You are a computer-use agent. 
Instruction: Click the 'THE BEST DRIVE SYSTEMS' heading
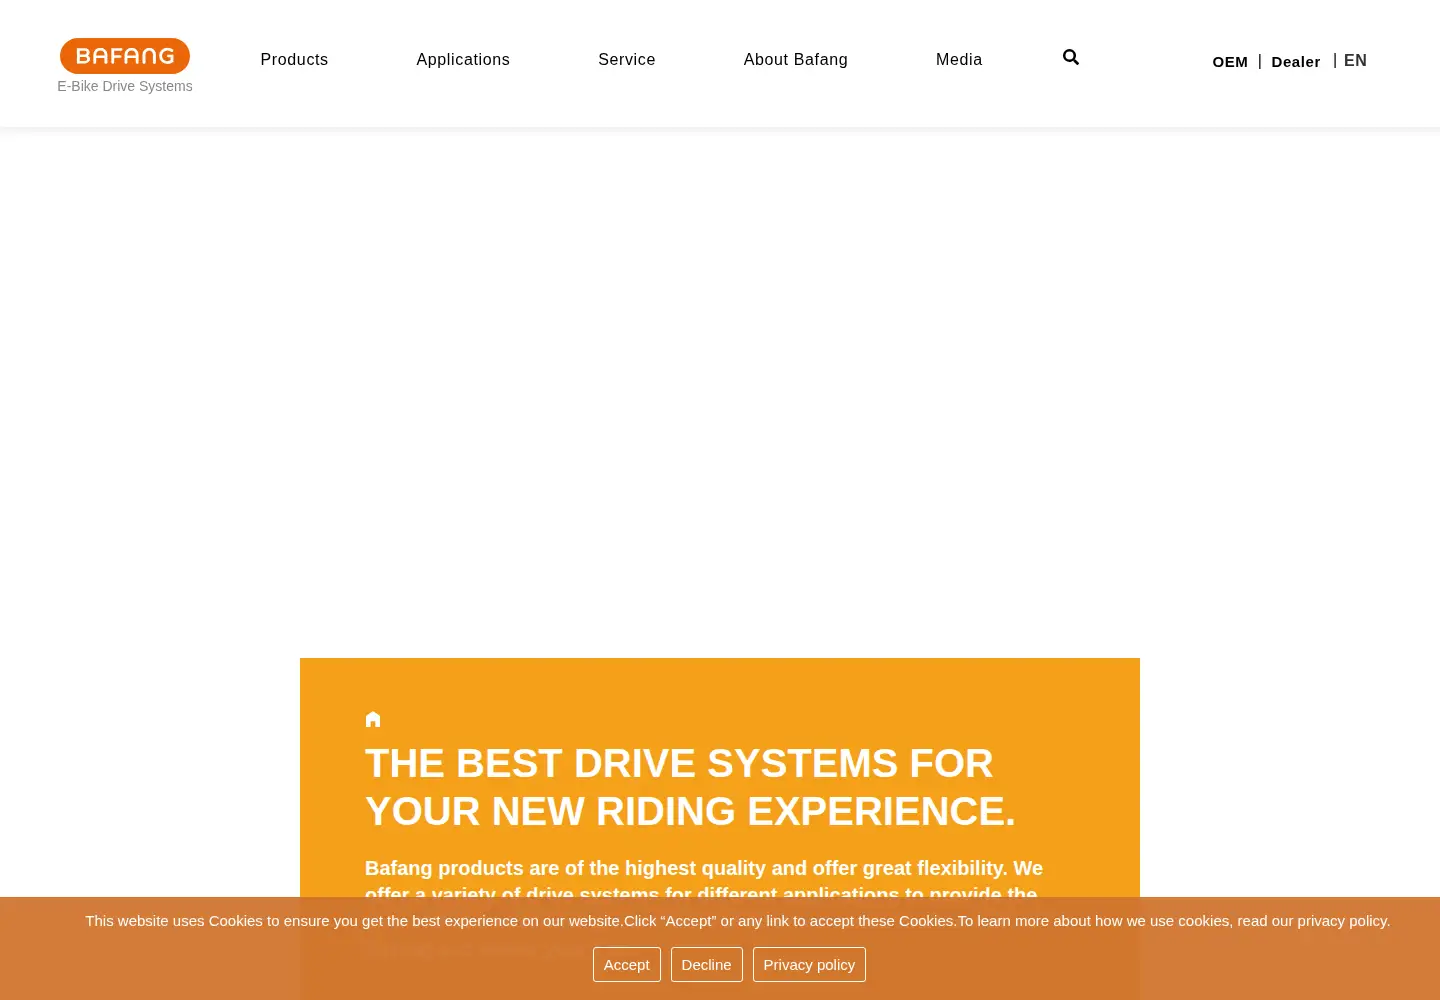coord(690,787)
